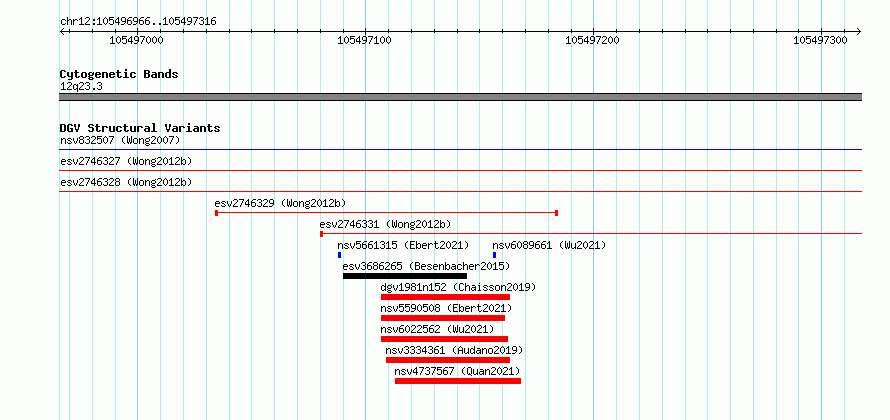Click the small blue nsv5661315 marker
The image size is (890, 420).
(x=339, y=255)
